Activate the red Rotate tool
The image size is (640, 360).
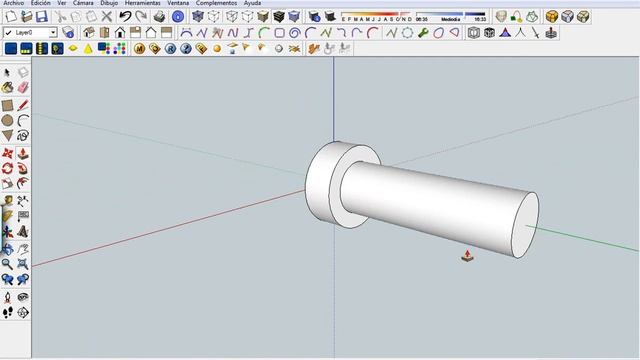[7, 168]
